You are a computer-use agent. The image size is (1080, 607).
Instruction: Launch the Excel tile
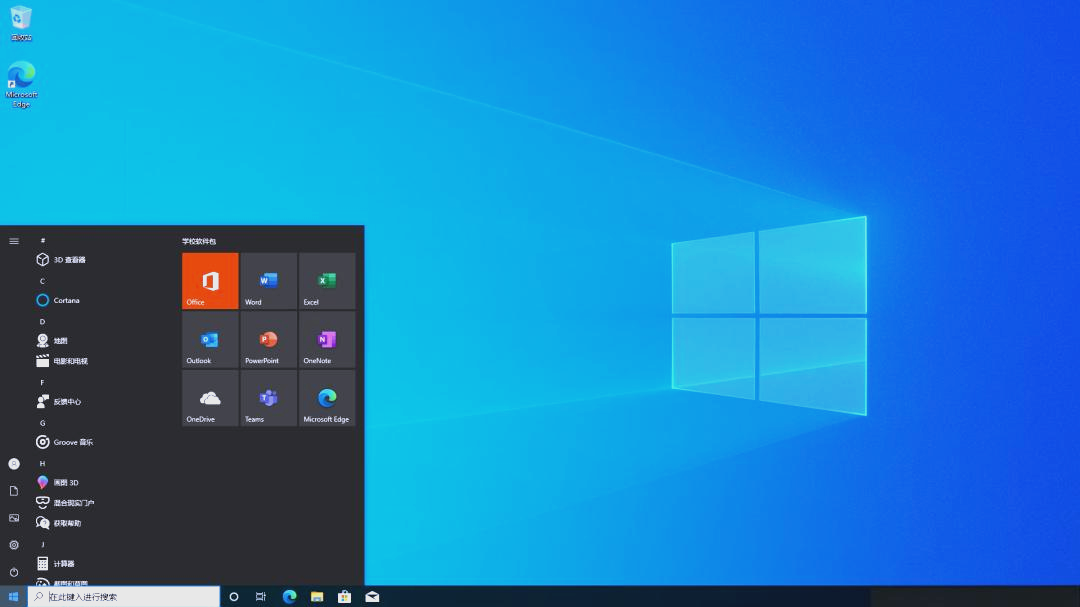click(326, 281)
